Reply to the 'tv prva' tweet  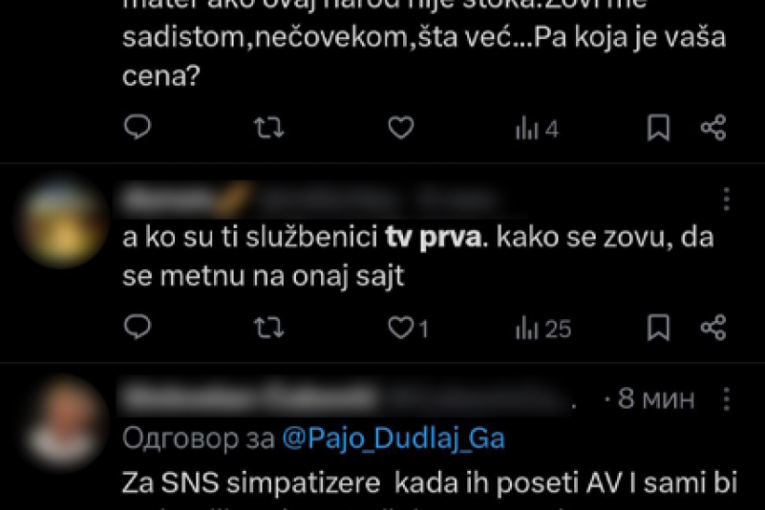tap(138, 326)
